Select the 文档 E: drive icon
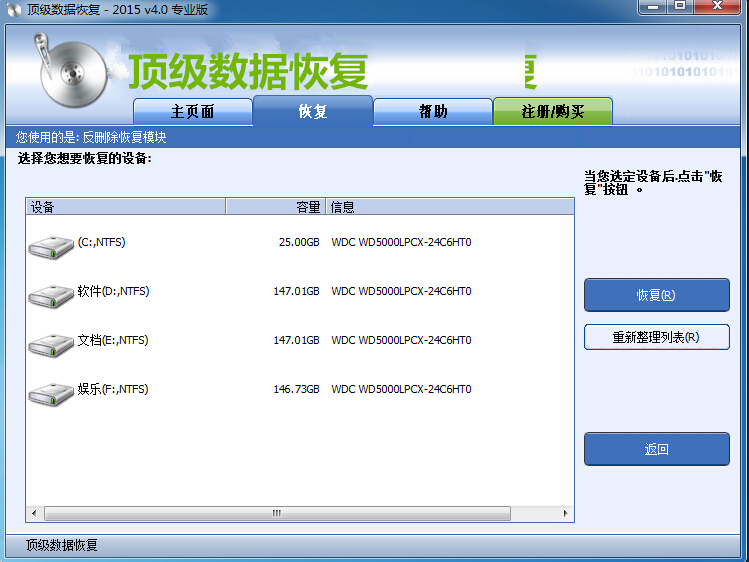This screenshot has height=562, width=749. coord(51,346)
